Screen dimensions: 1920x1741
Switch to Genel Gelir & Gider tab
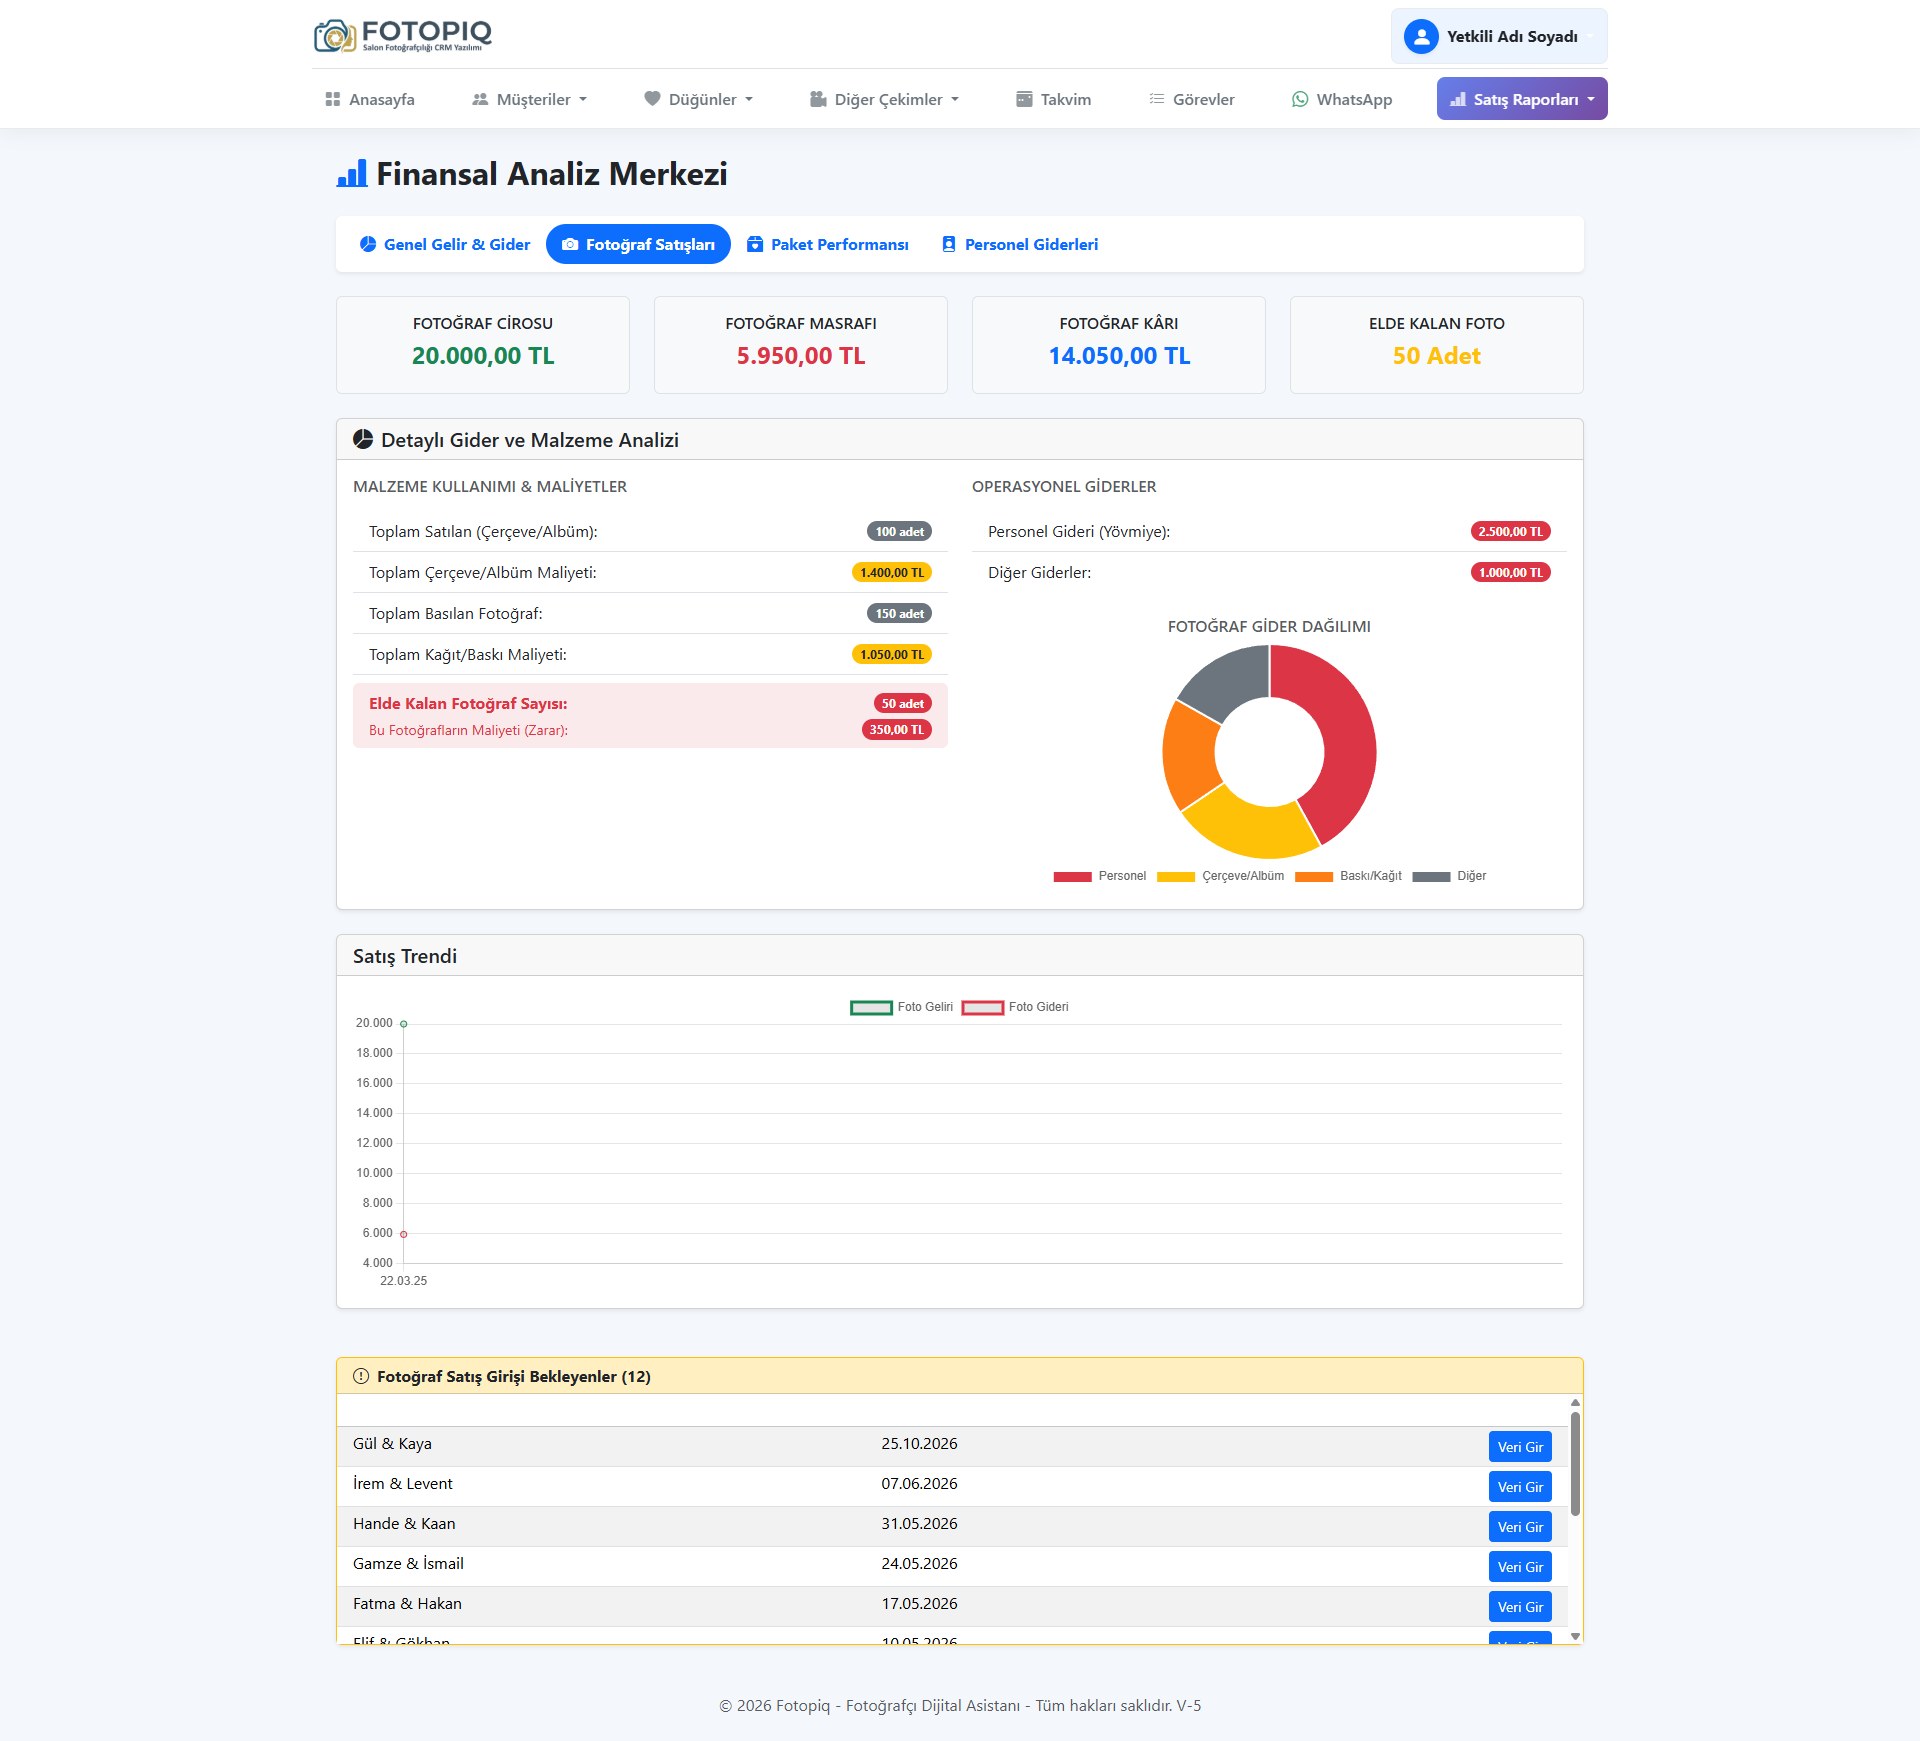(445, 244)
